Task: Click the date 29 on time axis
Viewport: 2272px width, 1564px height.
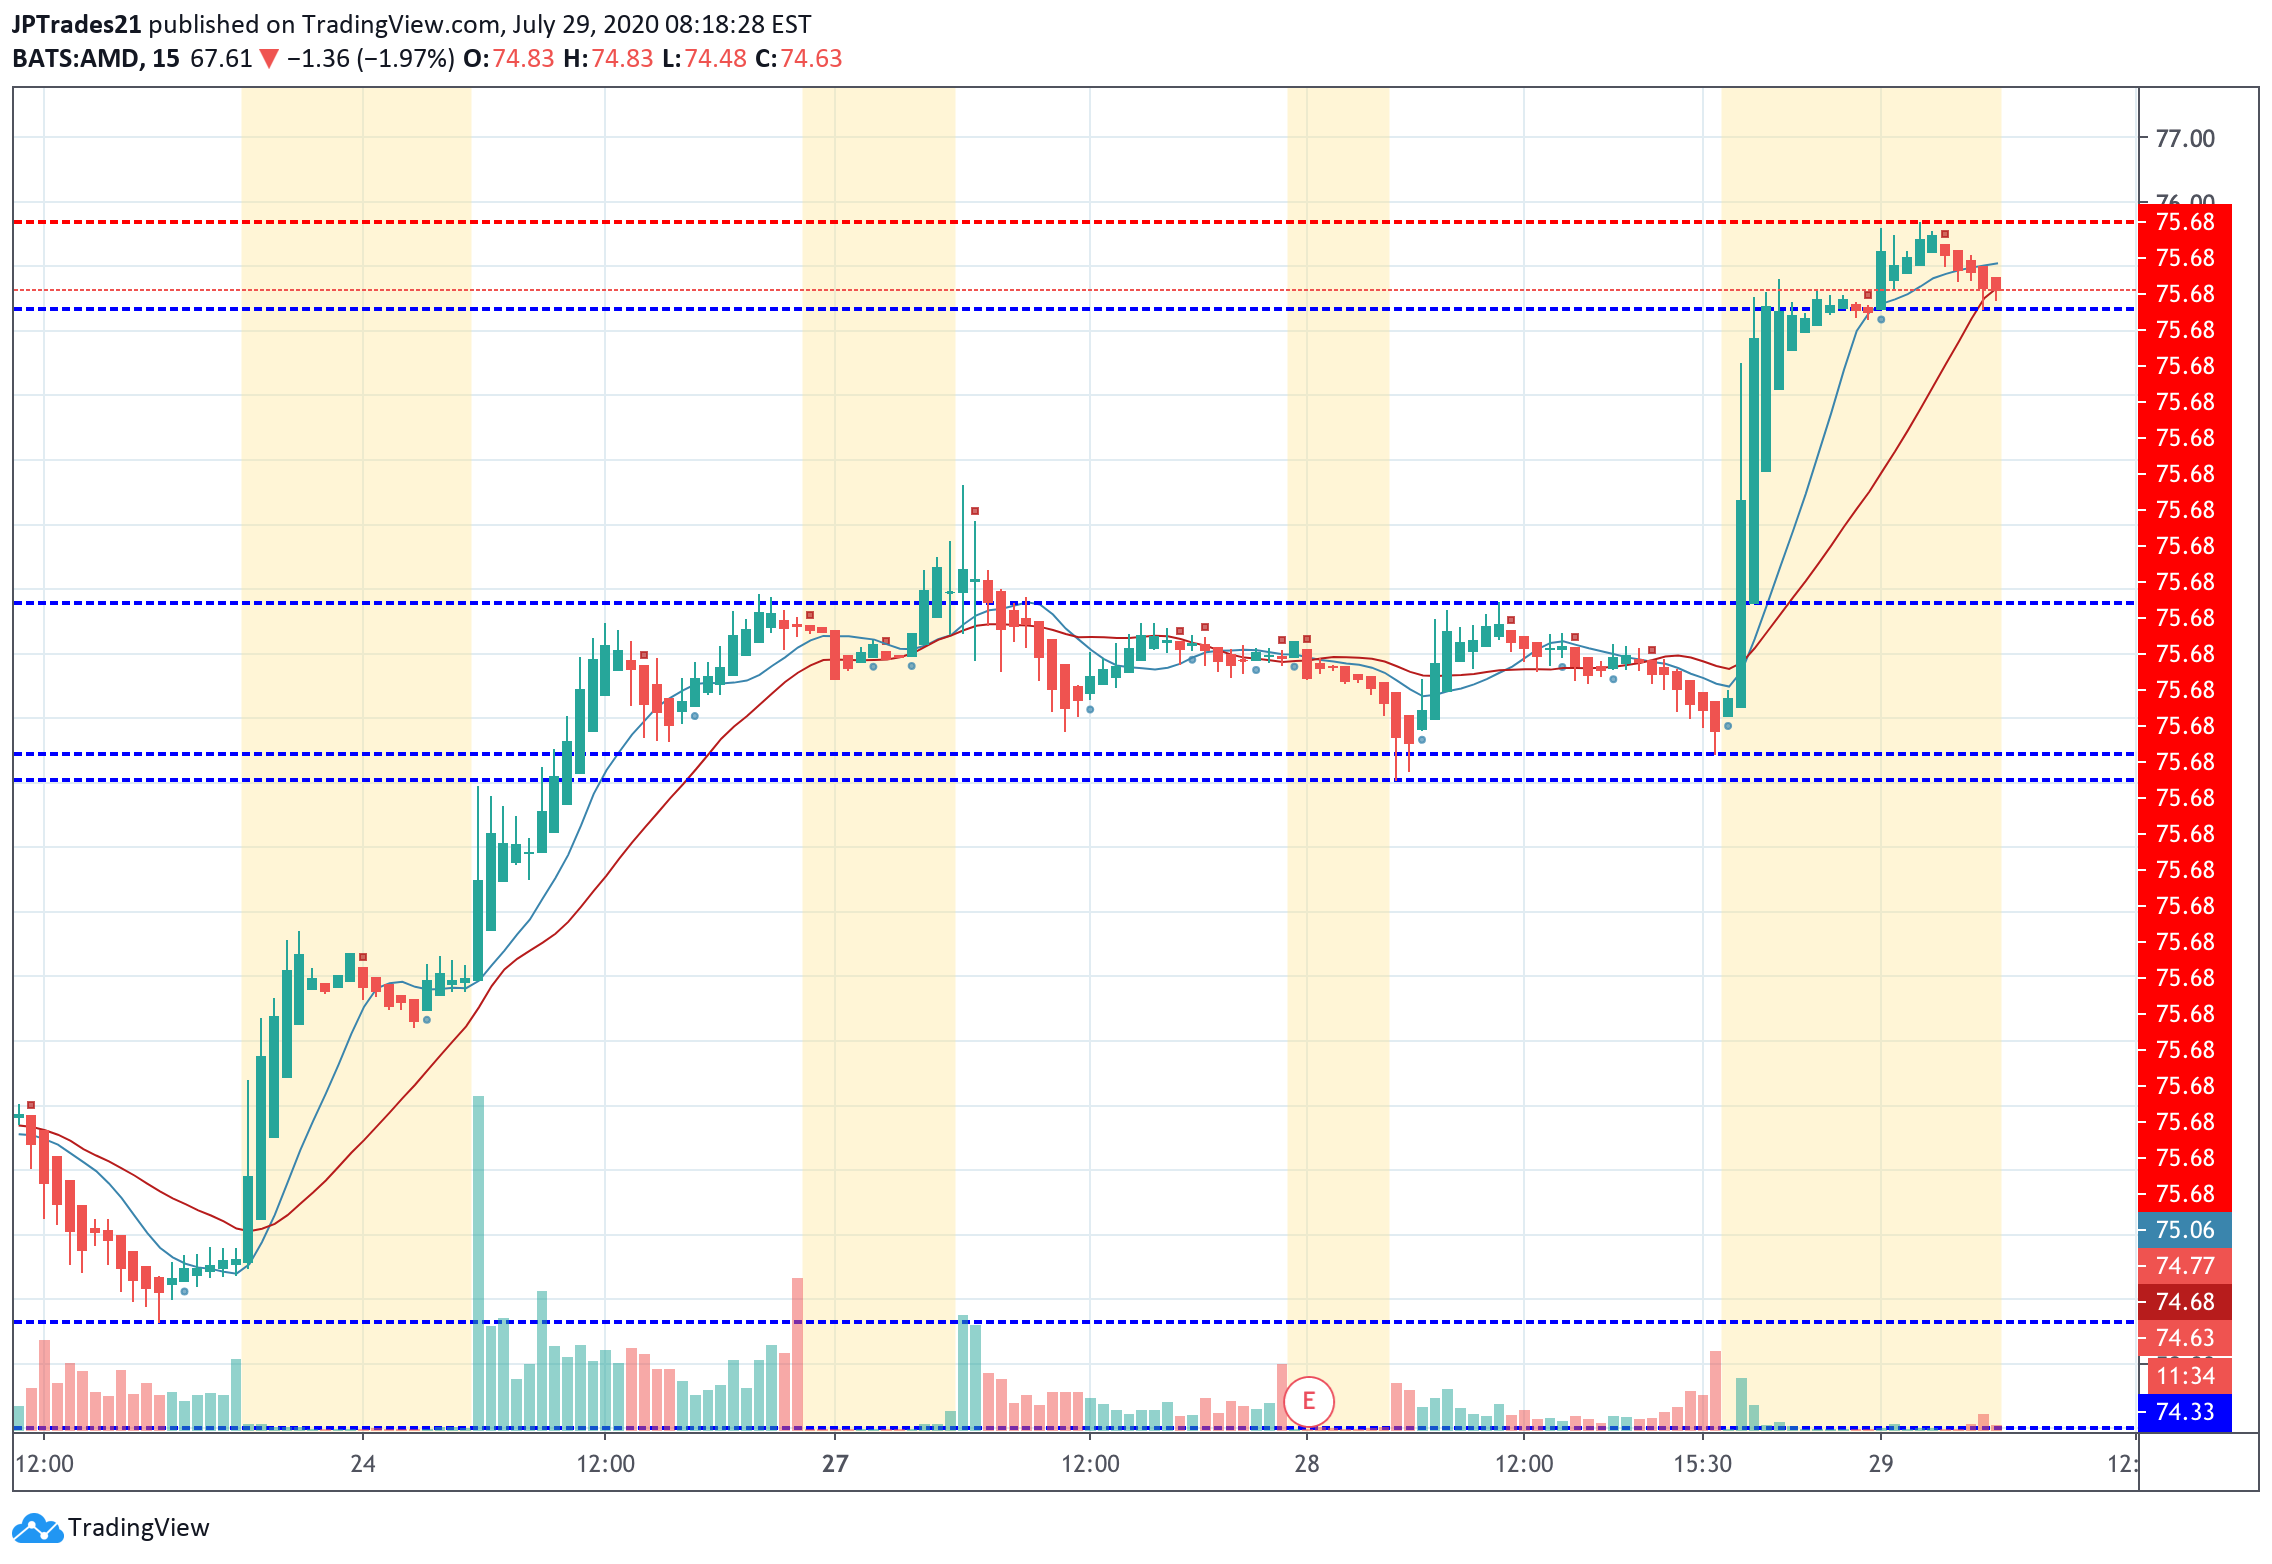Action: 1880,1464
